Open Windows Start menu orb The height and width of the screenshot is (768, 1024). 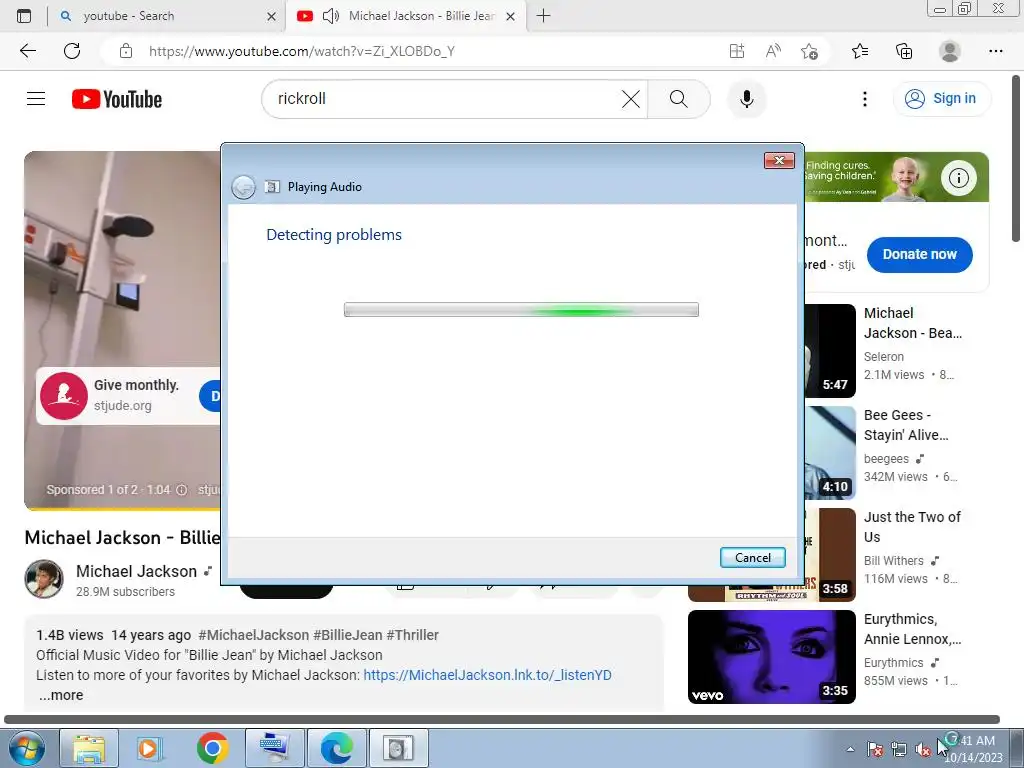coord(27,748)
